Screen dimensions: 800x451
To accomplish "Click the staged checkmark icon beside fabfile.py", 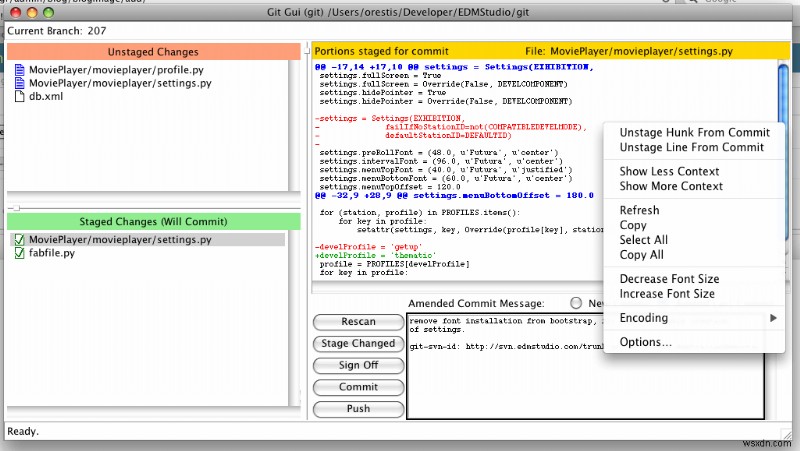I will pos(19,253).
